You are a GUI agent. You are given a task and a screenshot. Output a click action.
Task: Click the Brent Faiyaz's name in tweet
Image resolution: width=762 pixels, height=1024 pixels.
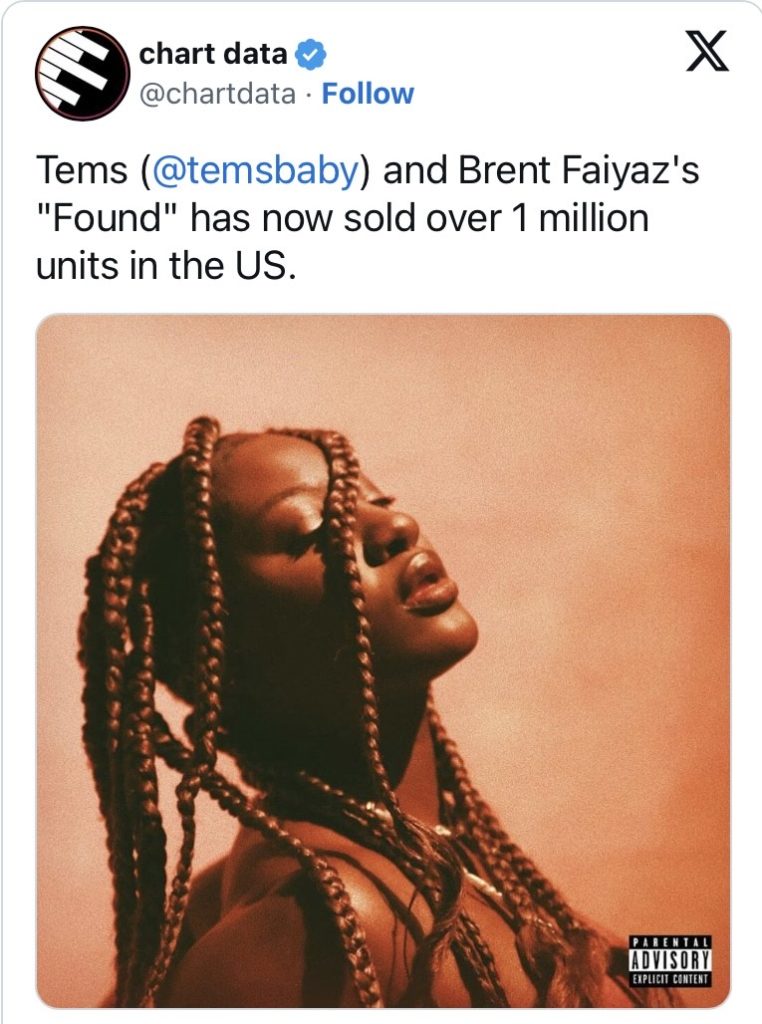(x=578, y=170)
